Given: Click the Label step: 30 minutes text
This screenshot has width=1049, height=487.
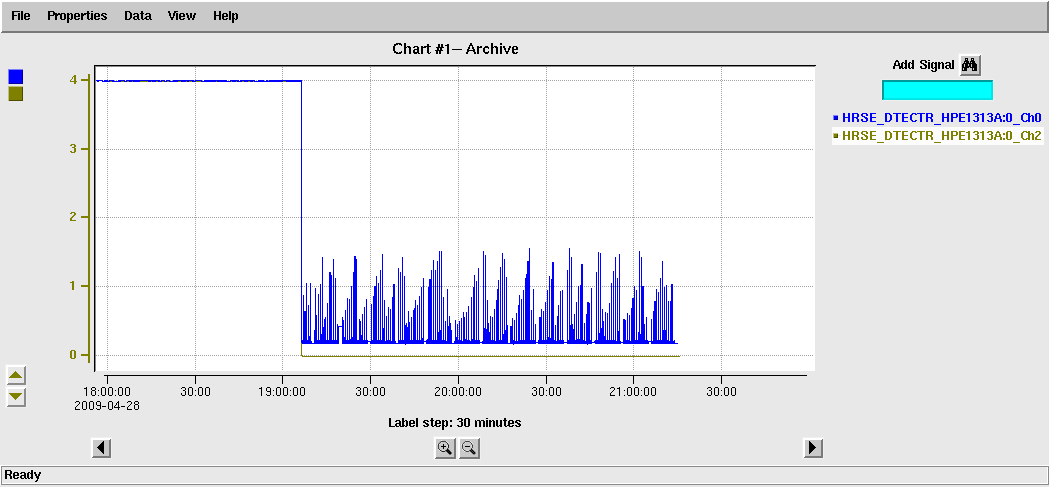Looking at the screenshot, I should pyautogui.click(x=455, y=423).
